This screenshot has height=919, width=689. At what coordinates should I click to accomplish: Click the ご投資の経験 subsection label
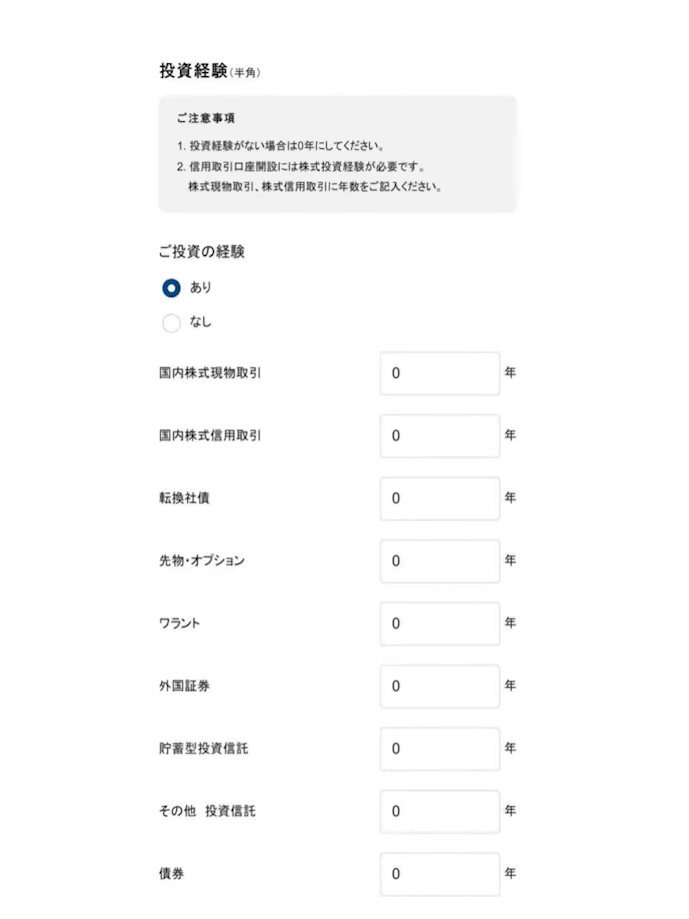pos(202,252)
